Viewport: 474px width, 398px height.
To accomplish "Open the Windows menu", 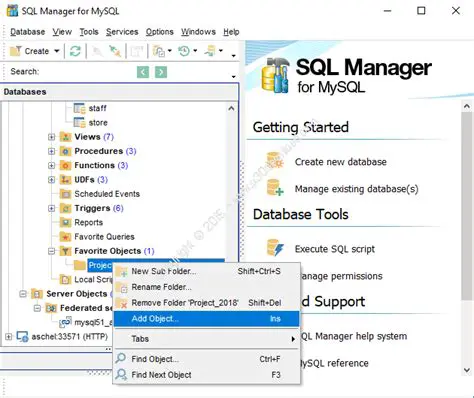I will point(198,32).
